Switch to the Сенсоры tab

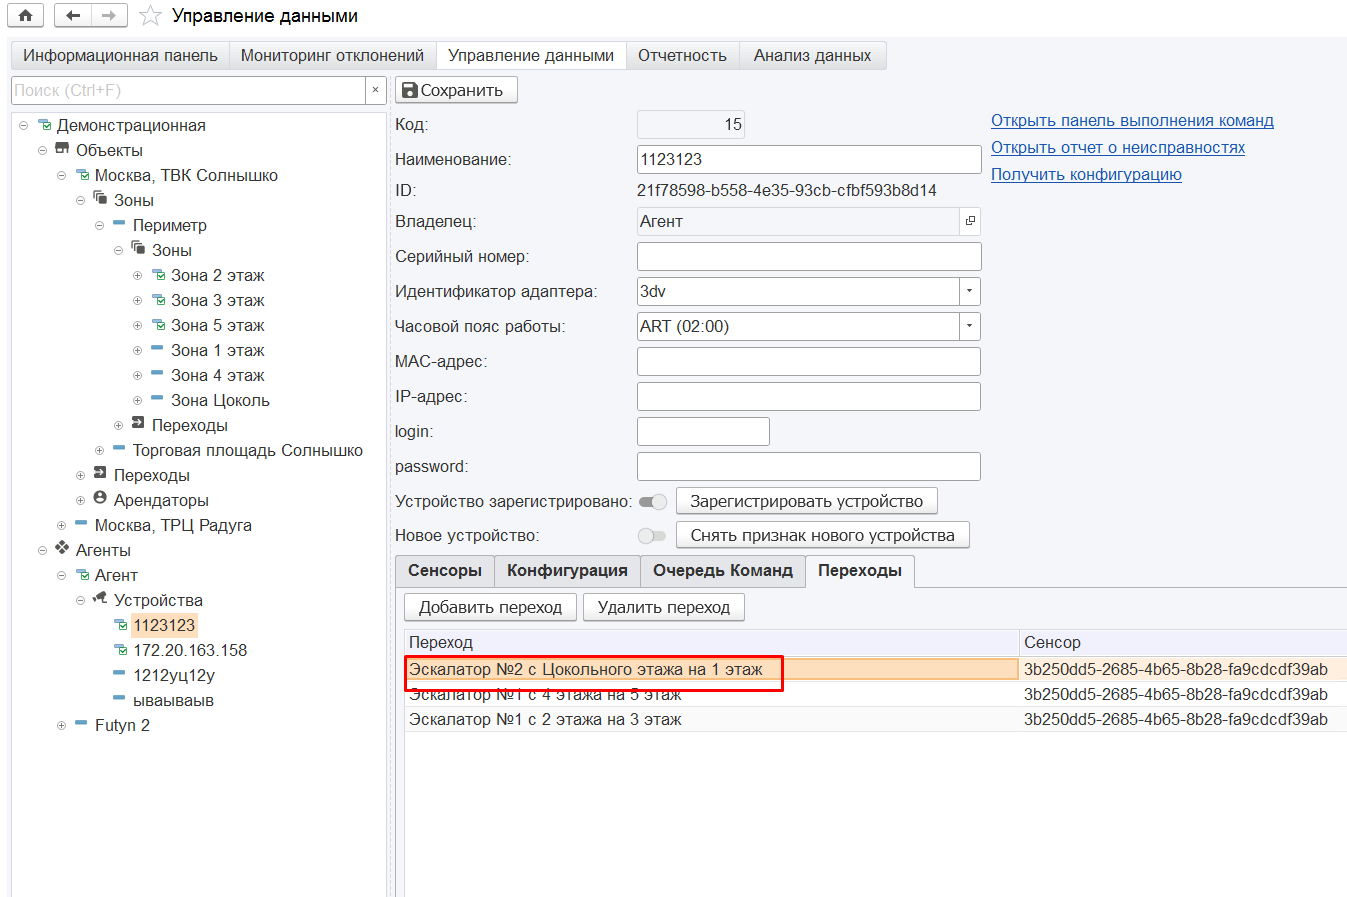tap(445, 570)
